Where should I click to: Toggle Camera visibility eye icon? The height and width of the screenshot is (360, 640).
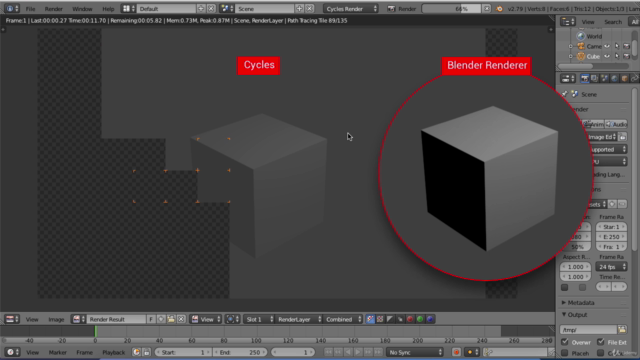(607, 46)
